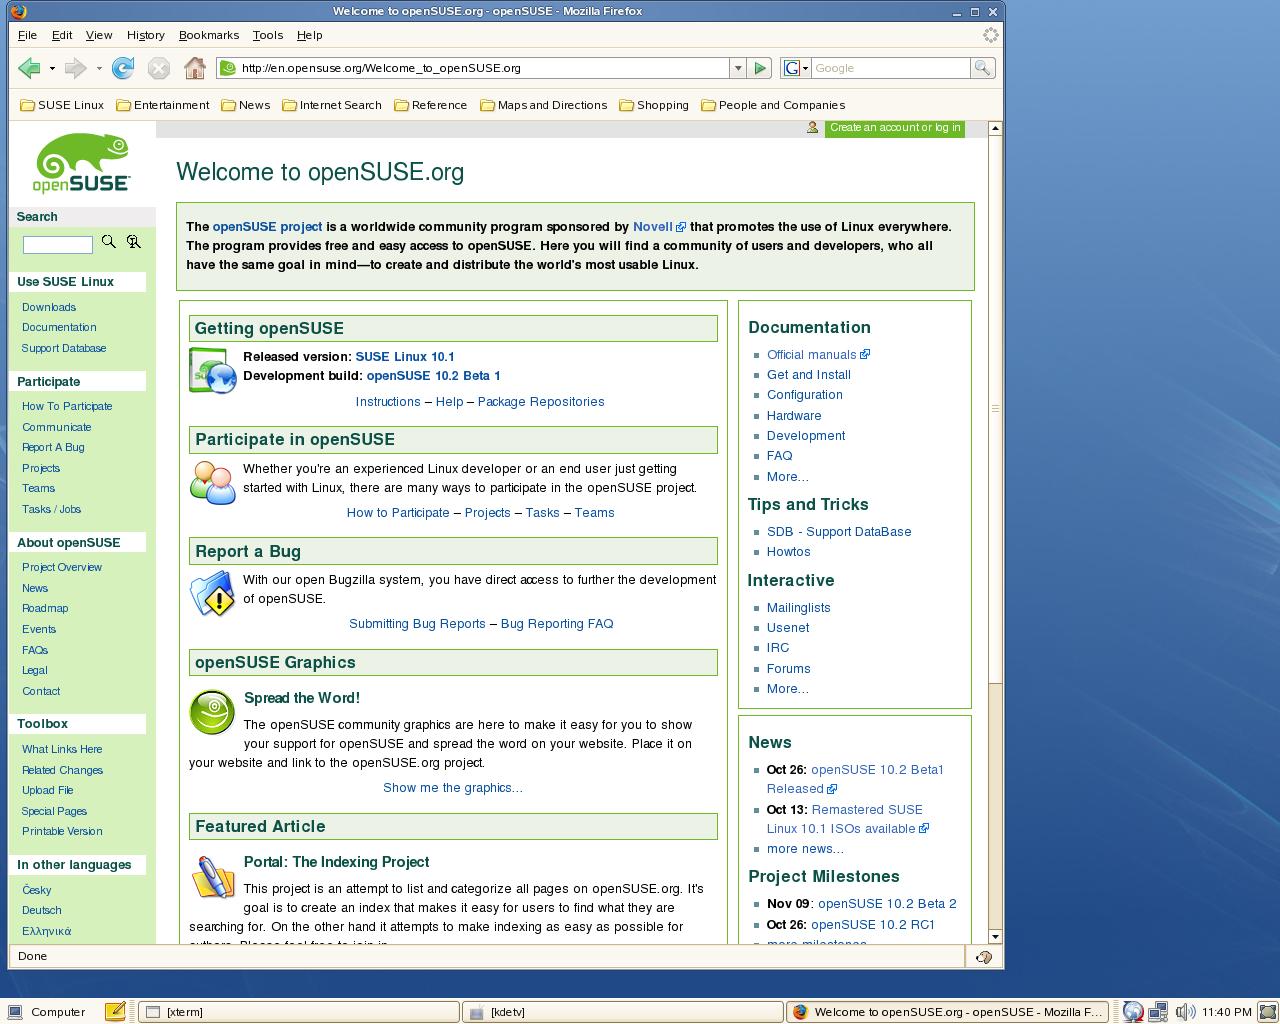
Task: Click the Featured Article pen icon
Action: click(212, 877)
